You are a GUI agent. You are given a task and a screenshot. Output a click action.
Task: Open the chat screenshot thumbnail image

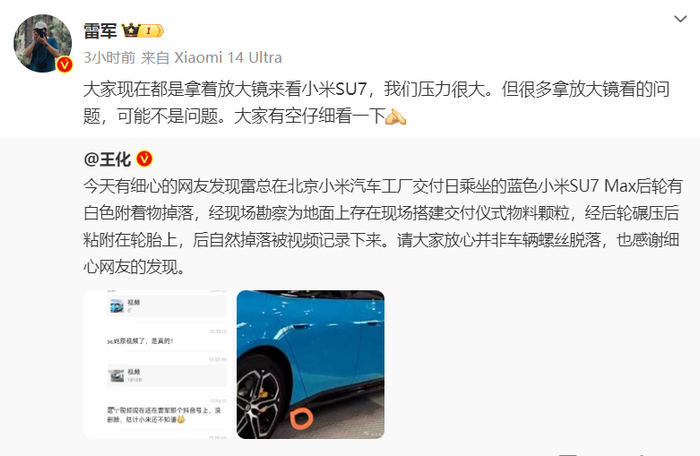tap(157, 364)
